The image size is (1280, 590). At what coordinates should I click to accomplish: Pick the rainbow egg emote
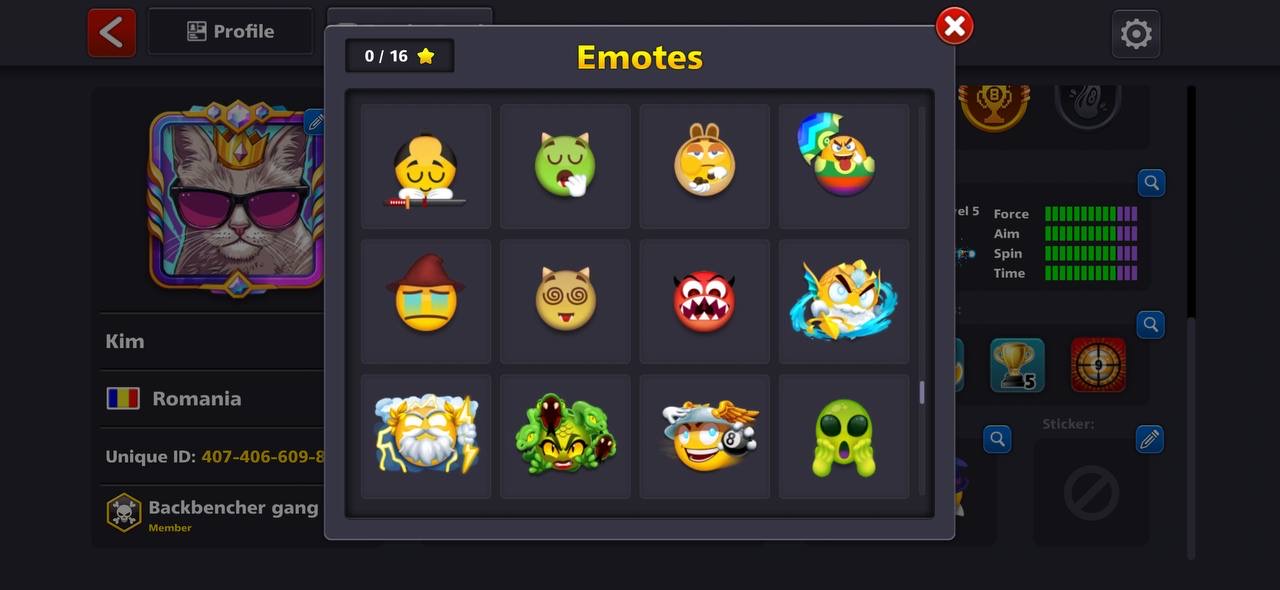(x=844, y=167)
